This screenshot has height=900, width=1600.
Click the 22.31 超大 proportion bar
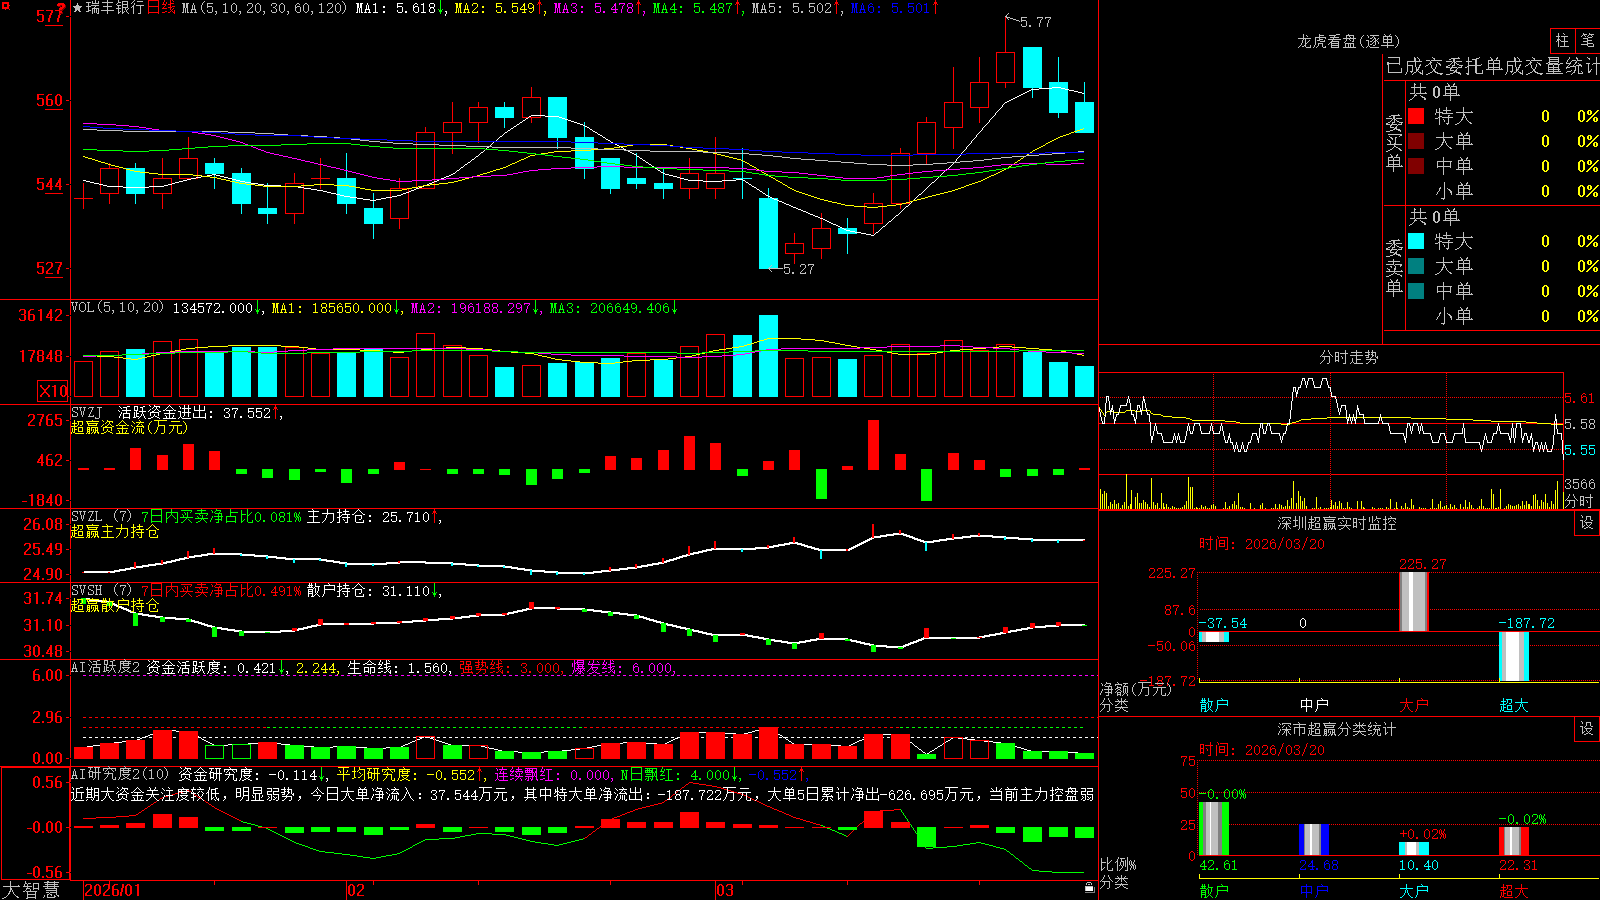(1514, 841)
